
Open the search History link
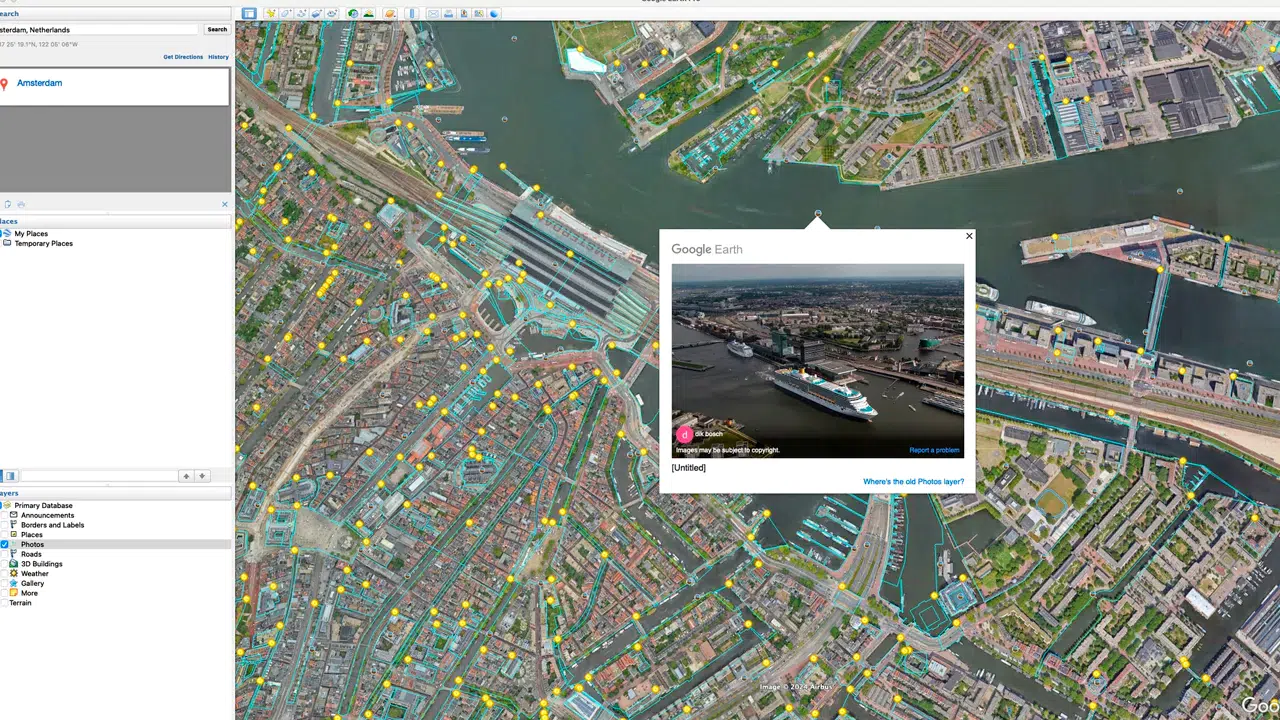tap(219, 57)
